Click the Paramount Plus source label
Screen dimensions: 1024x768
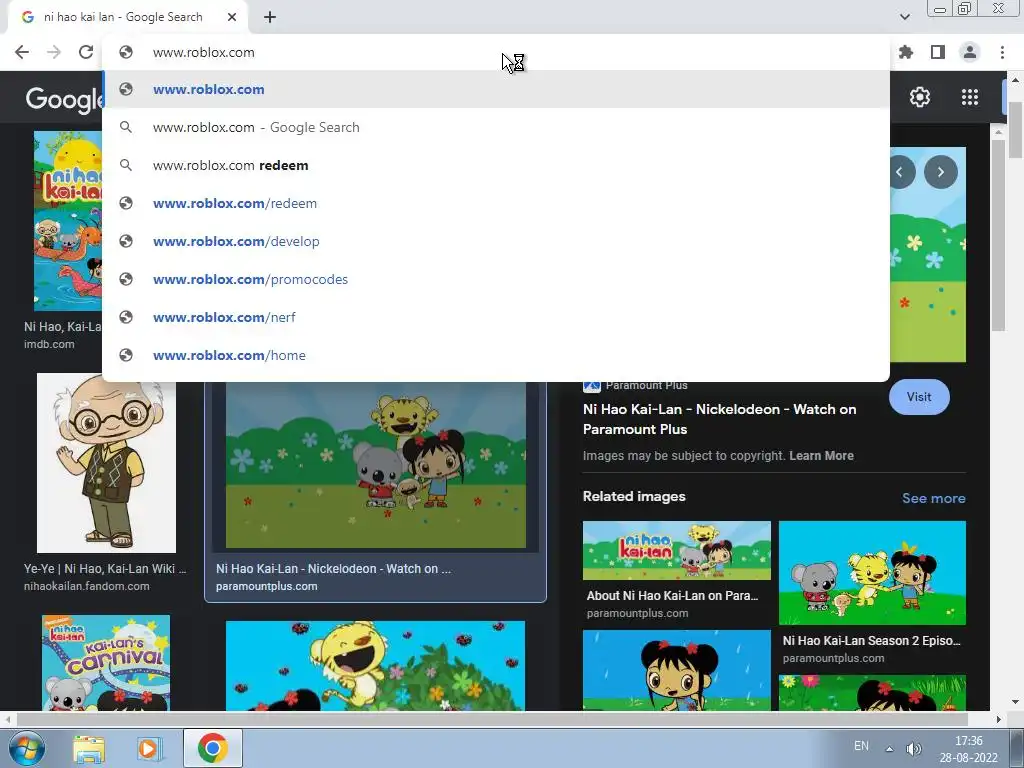(647, 385)
